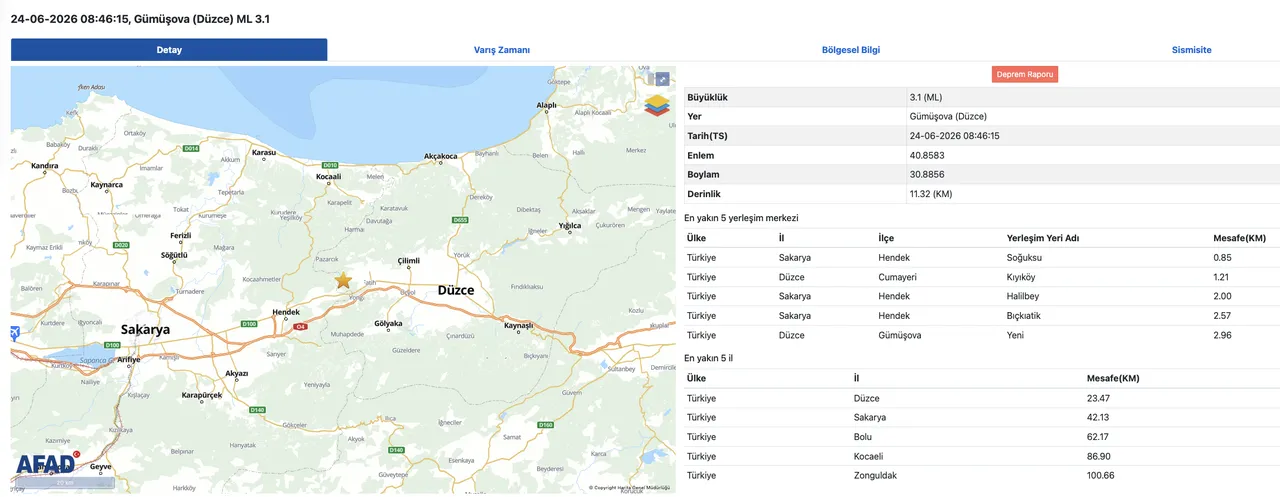Click the Büyüklük row label

click(707, 97)
